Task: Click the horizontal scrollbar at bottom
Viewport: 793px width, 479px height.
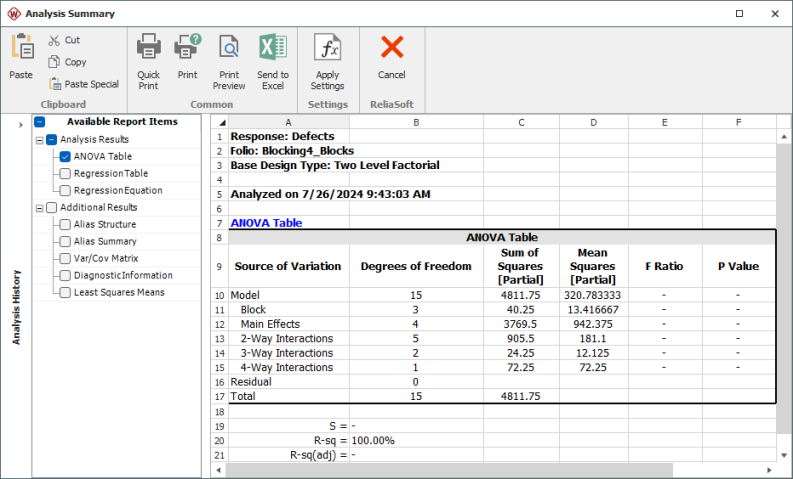Action: [x=450, y=470]
